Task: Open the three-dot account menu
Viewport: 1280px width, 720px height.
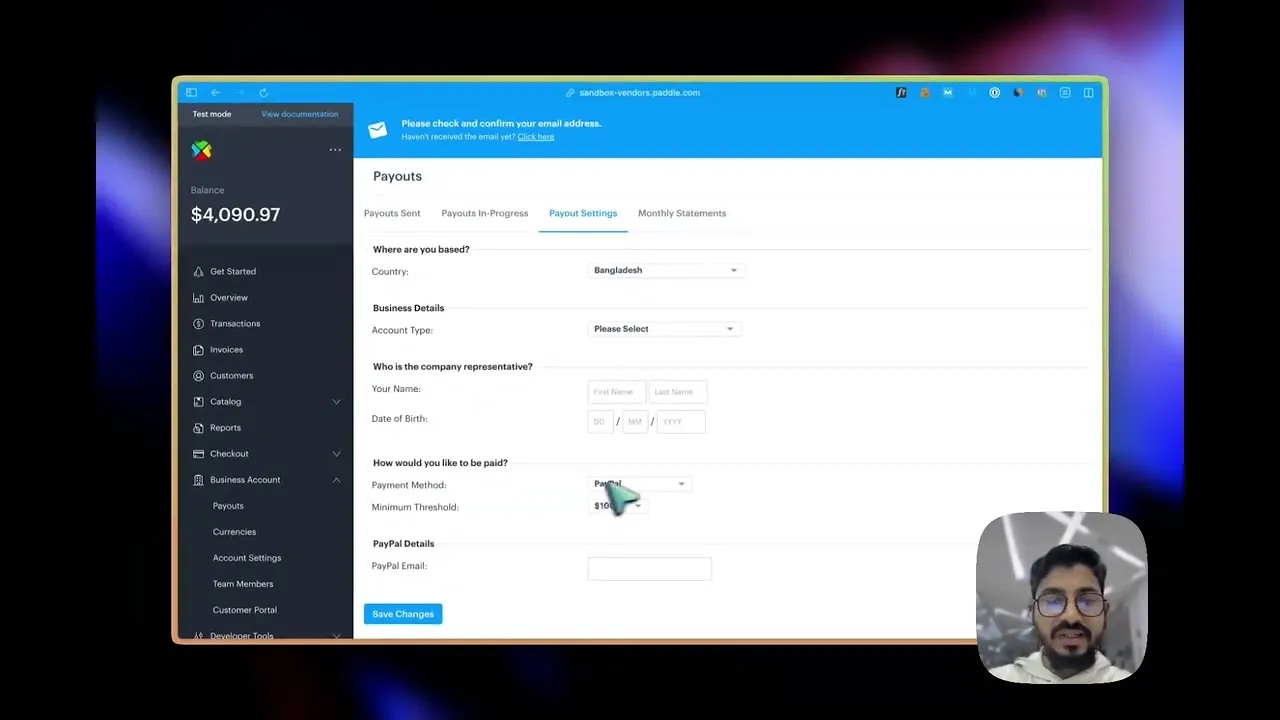Action: pos(335,150)
